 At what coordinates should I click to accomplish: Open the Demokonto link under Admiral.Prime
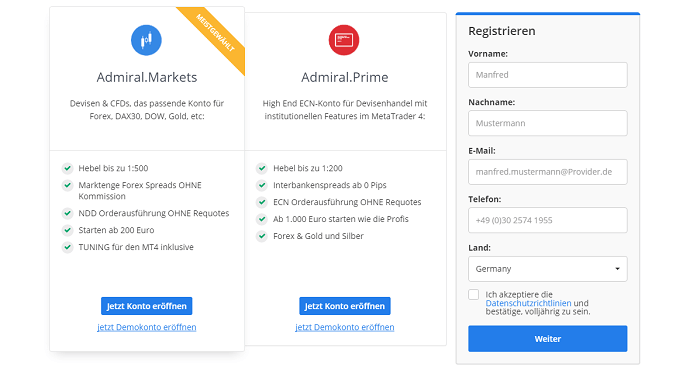tap(345, 327)
